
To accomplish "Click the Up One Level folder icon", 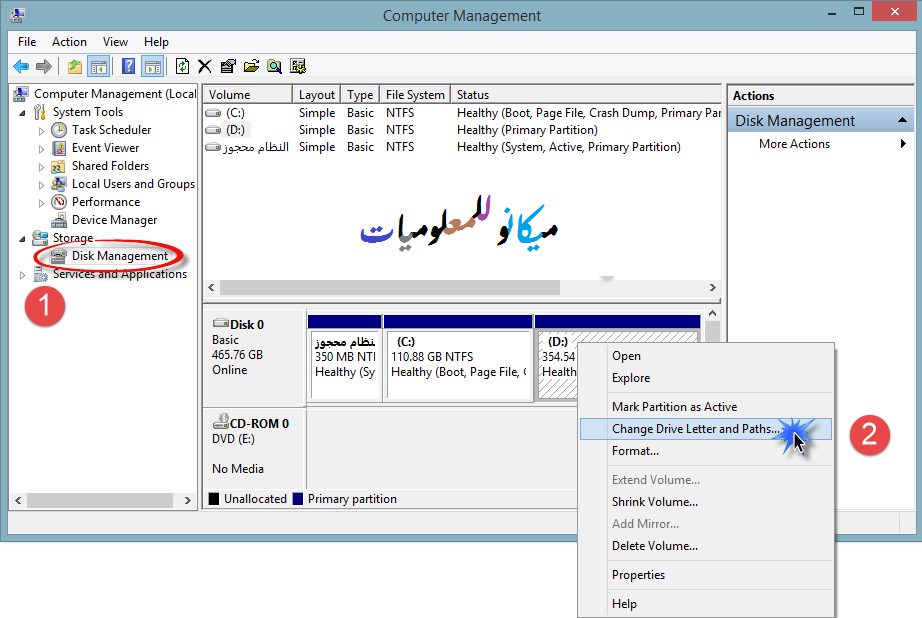I will click(x=75, y=66).
